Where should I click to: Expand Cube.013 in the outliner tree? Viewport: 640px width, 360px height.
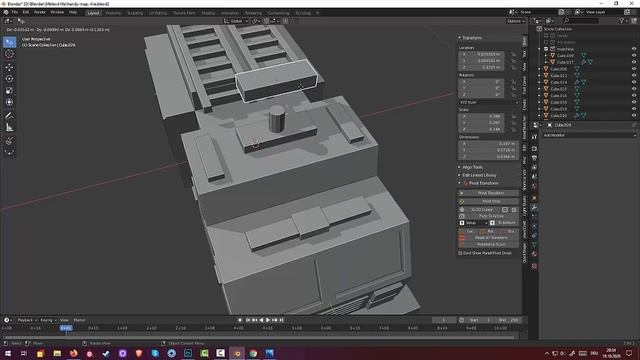pos(540,76)
